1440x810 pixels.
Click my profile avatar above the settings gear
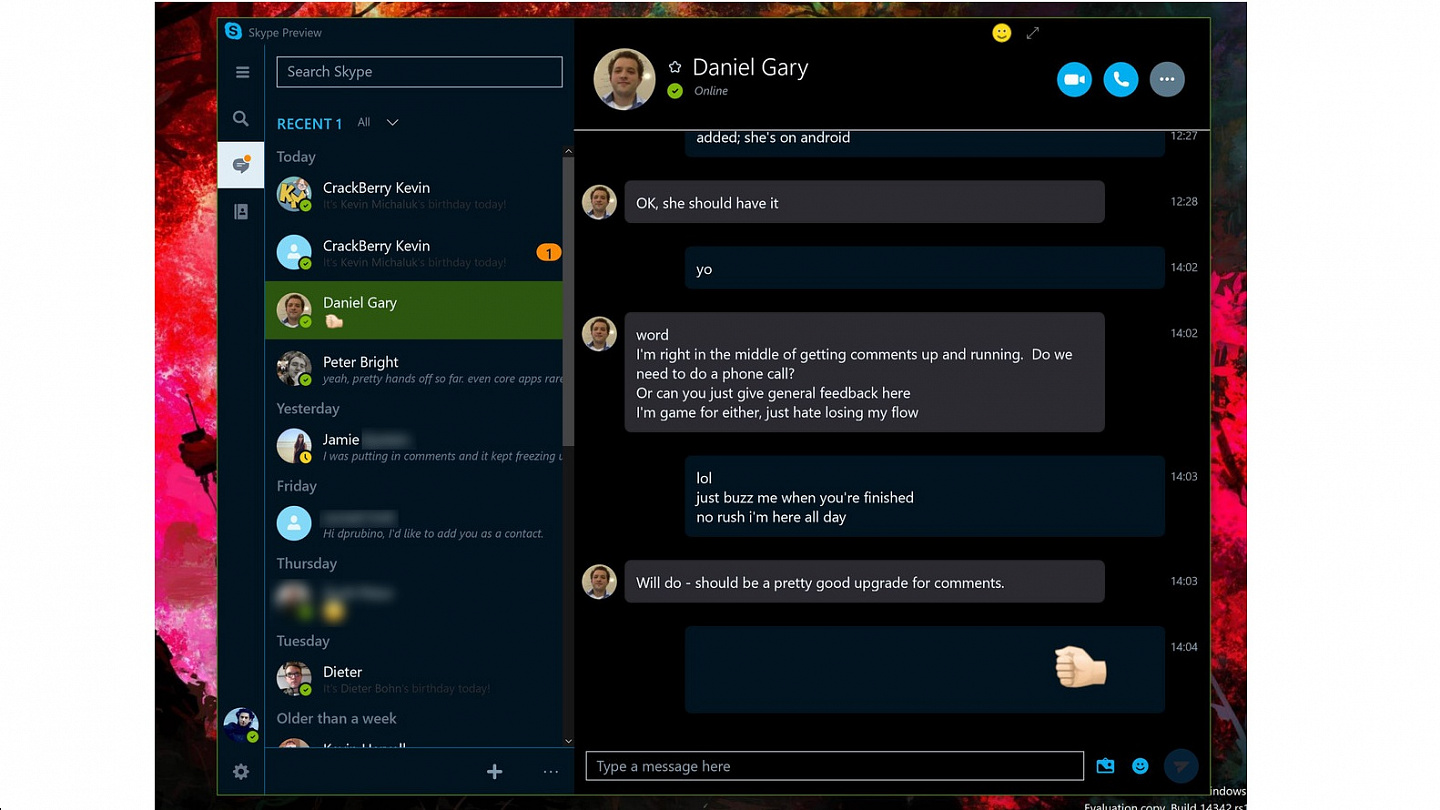pos(241,724)
